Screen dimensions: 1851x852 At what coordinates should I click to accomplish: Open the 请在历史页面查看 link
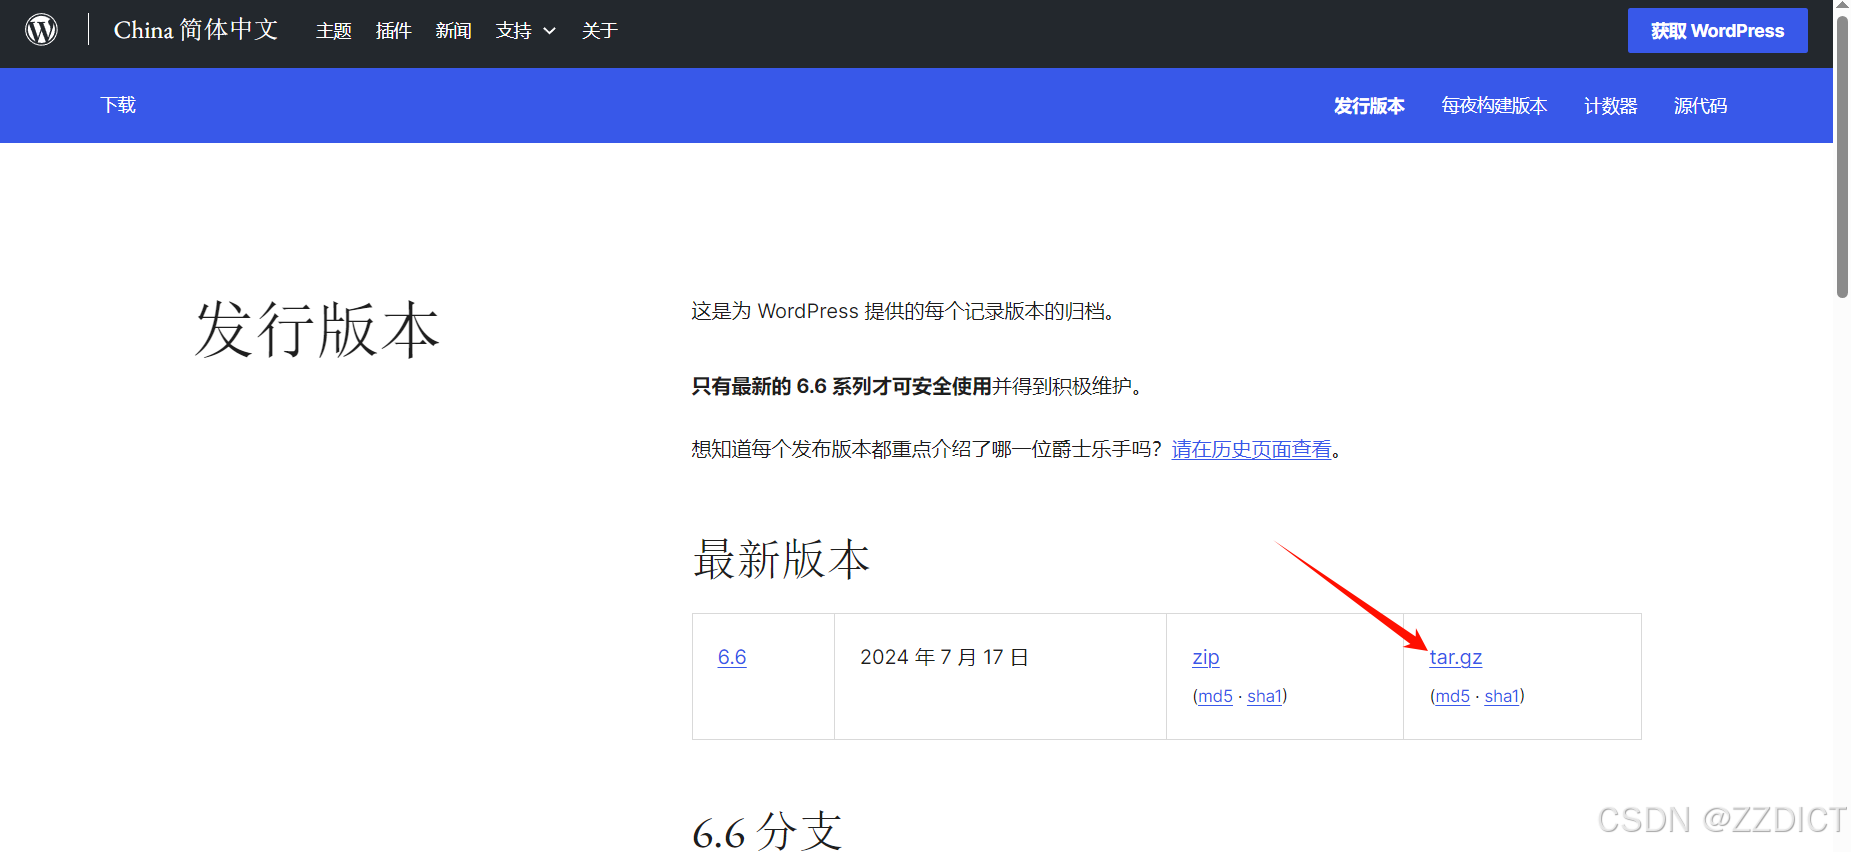click(x=1252, y=450)
